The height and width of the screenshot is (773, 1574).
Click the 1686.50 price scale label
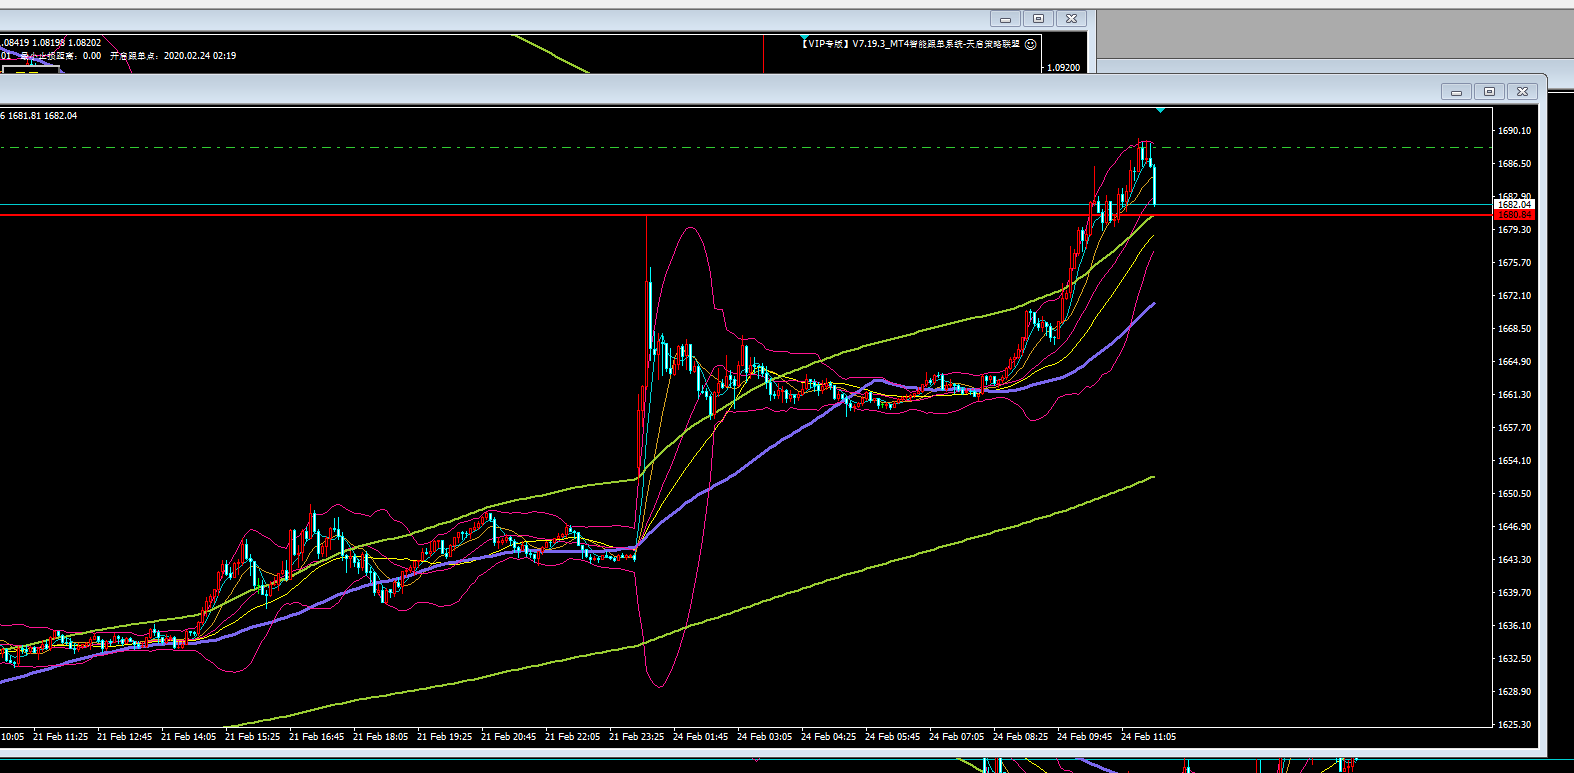point(1514,164)
